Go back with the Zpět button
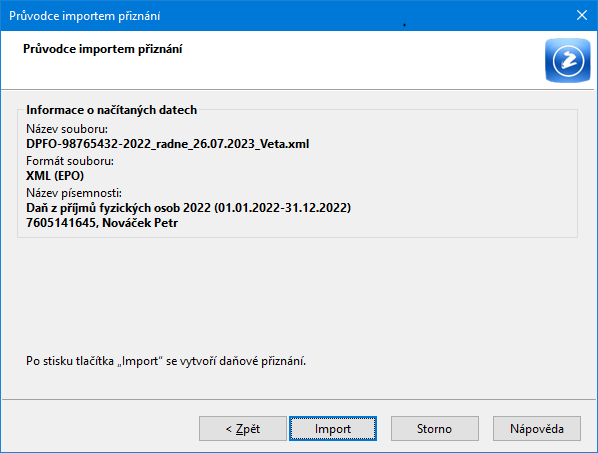 pos(243,429)
